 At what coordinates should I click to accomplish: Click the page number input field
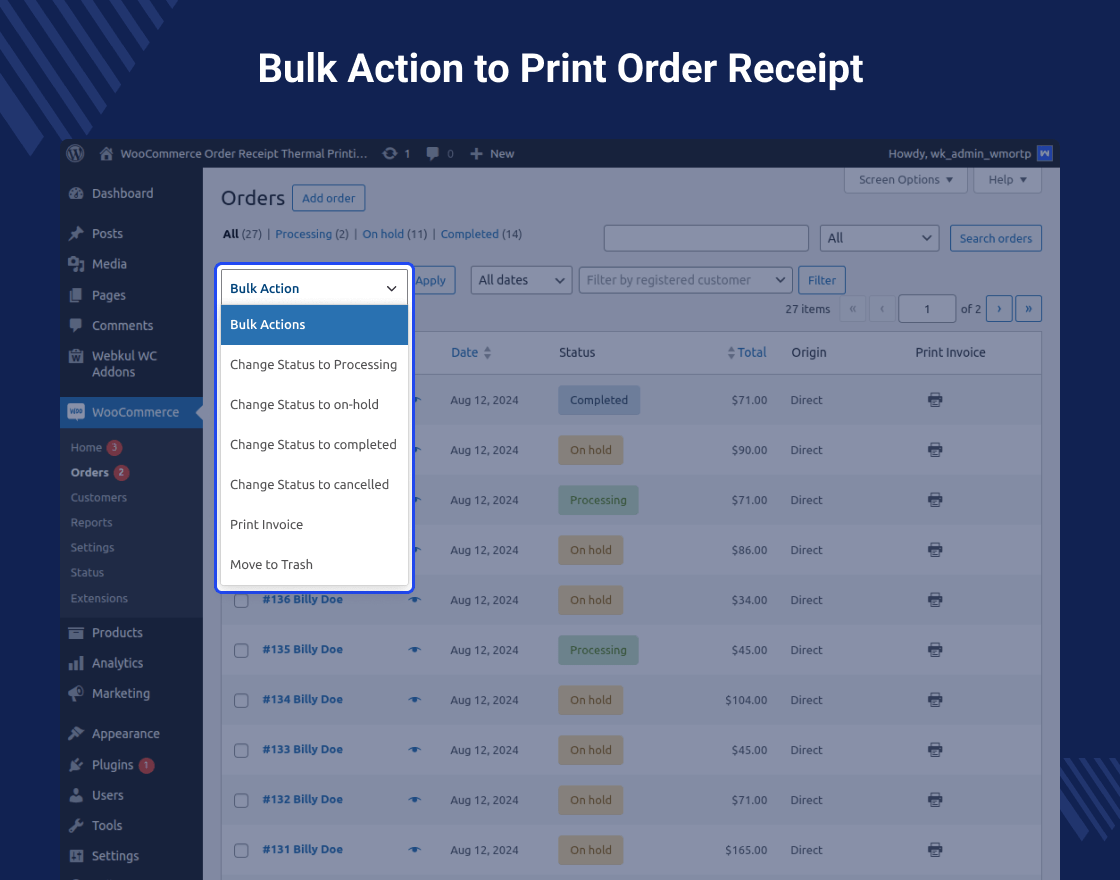click(927, 308)
